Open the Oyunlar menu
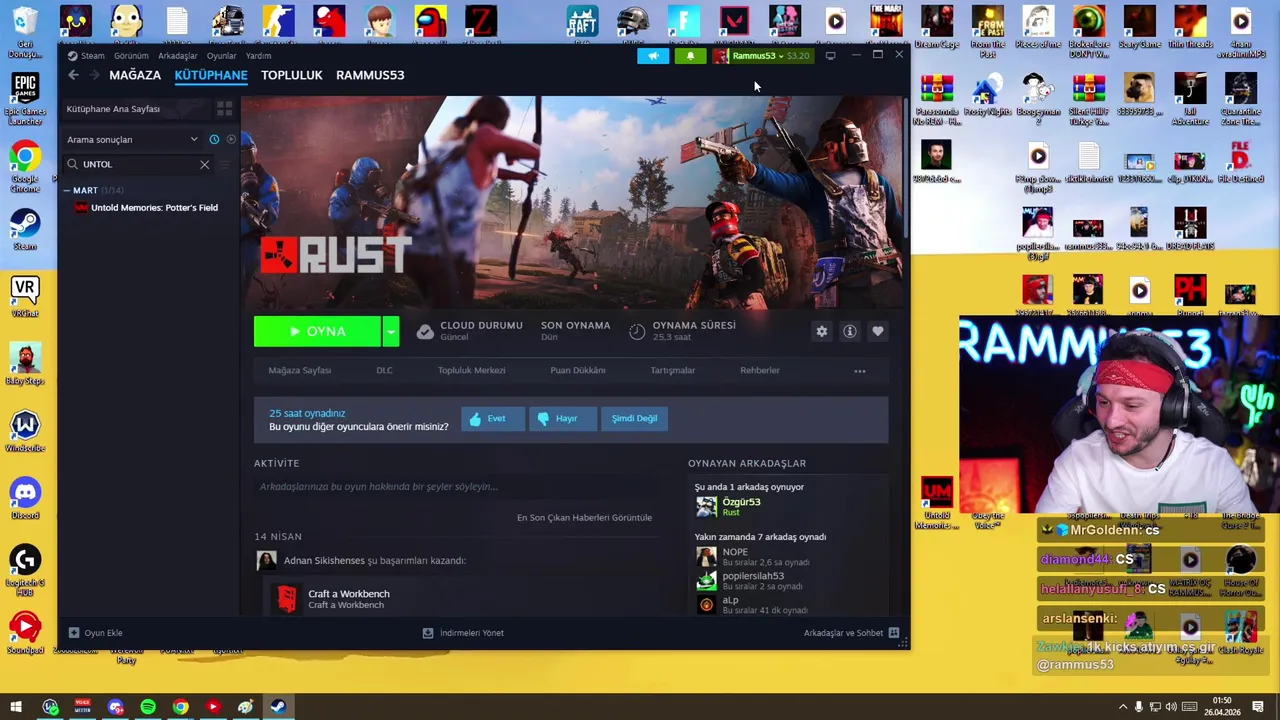1280x720 pixels. (x=221, y=56)
